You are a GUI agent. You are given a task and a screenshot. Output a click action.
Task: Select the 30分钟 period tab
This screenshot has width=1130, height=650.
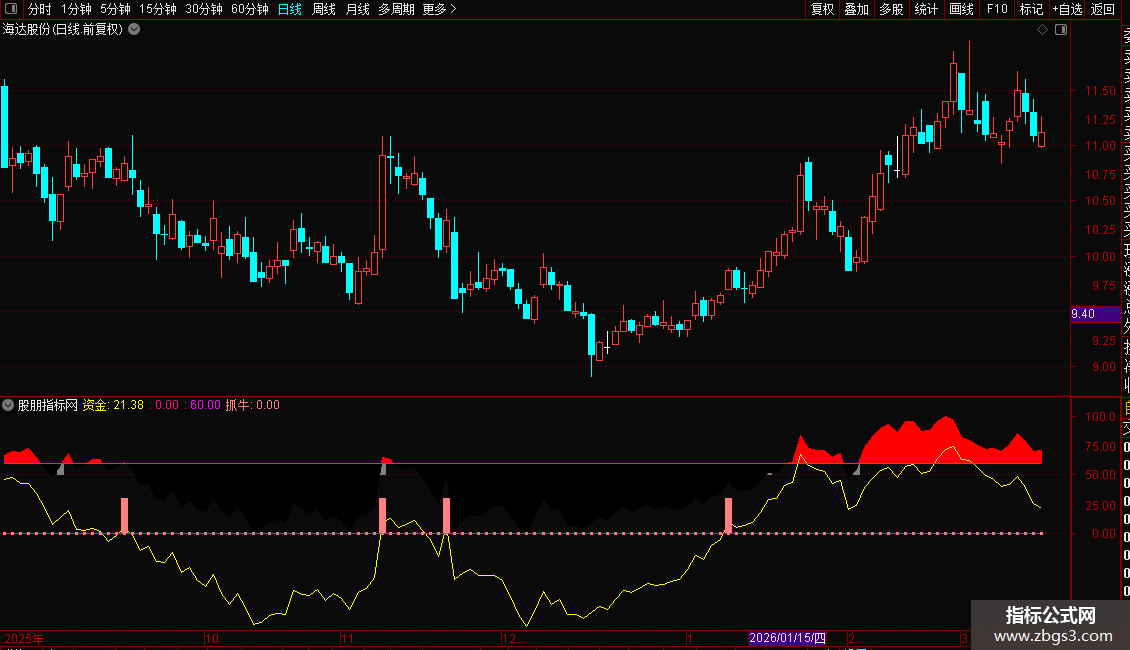click(204, 9)
